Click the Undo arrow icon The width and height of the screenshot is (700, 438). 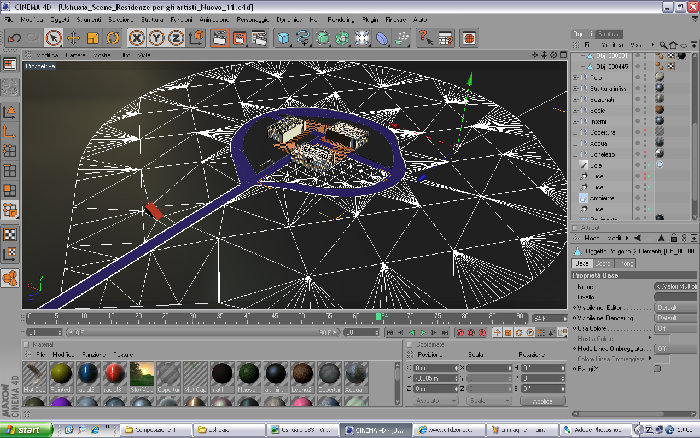pyautogui.click(x=14, y=38)
